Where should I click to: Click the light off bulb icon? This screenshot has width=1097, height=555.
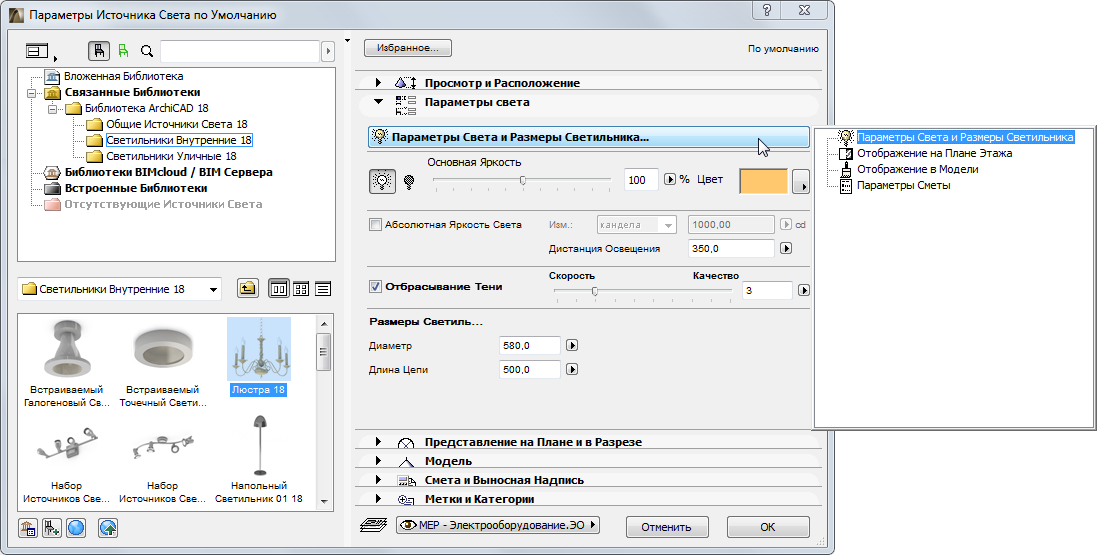[409, 182]
